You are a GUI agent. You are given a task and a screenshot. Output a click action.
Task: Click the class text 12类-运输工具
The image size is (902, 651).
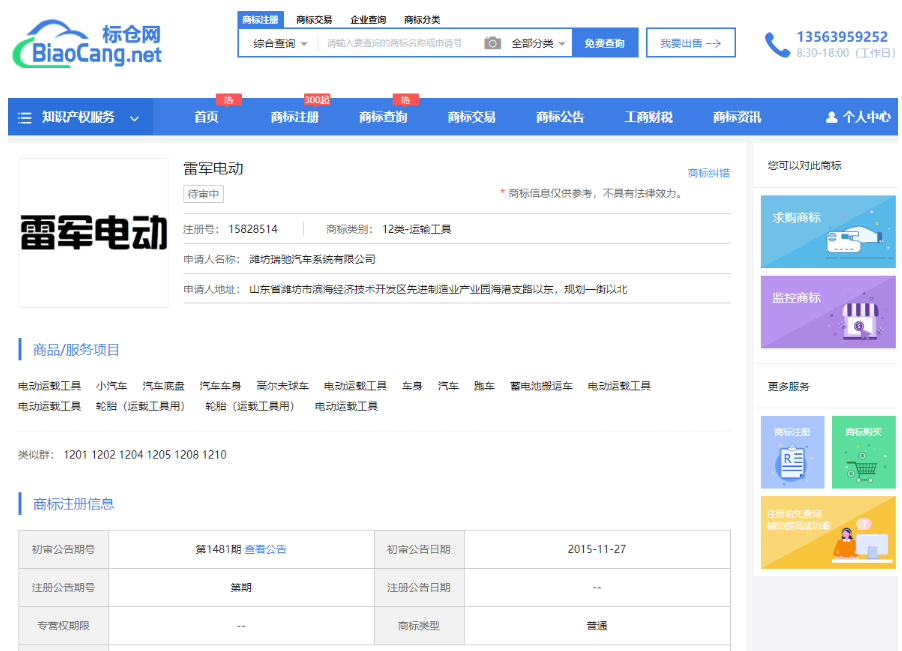[x=416, y=229]
